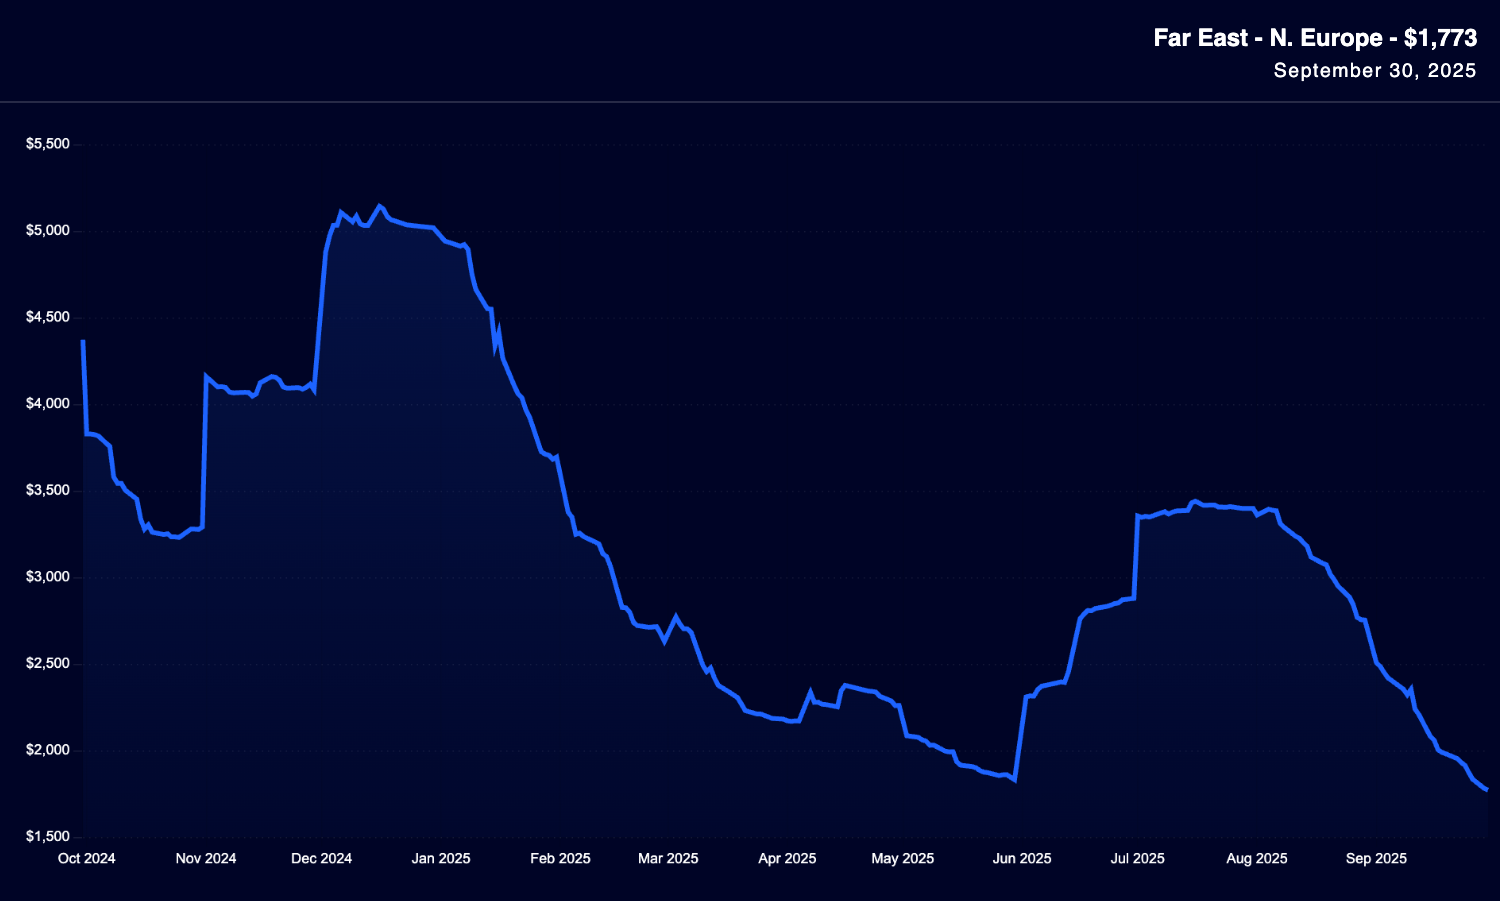Click the Far East - N. Europe chart title

(x=1314, y=38)
